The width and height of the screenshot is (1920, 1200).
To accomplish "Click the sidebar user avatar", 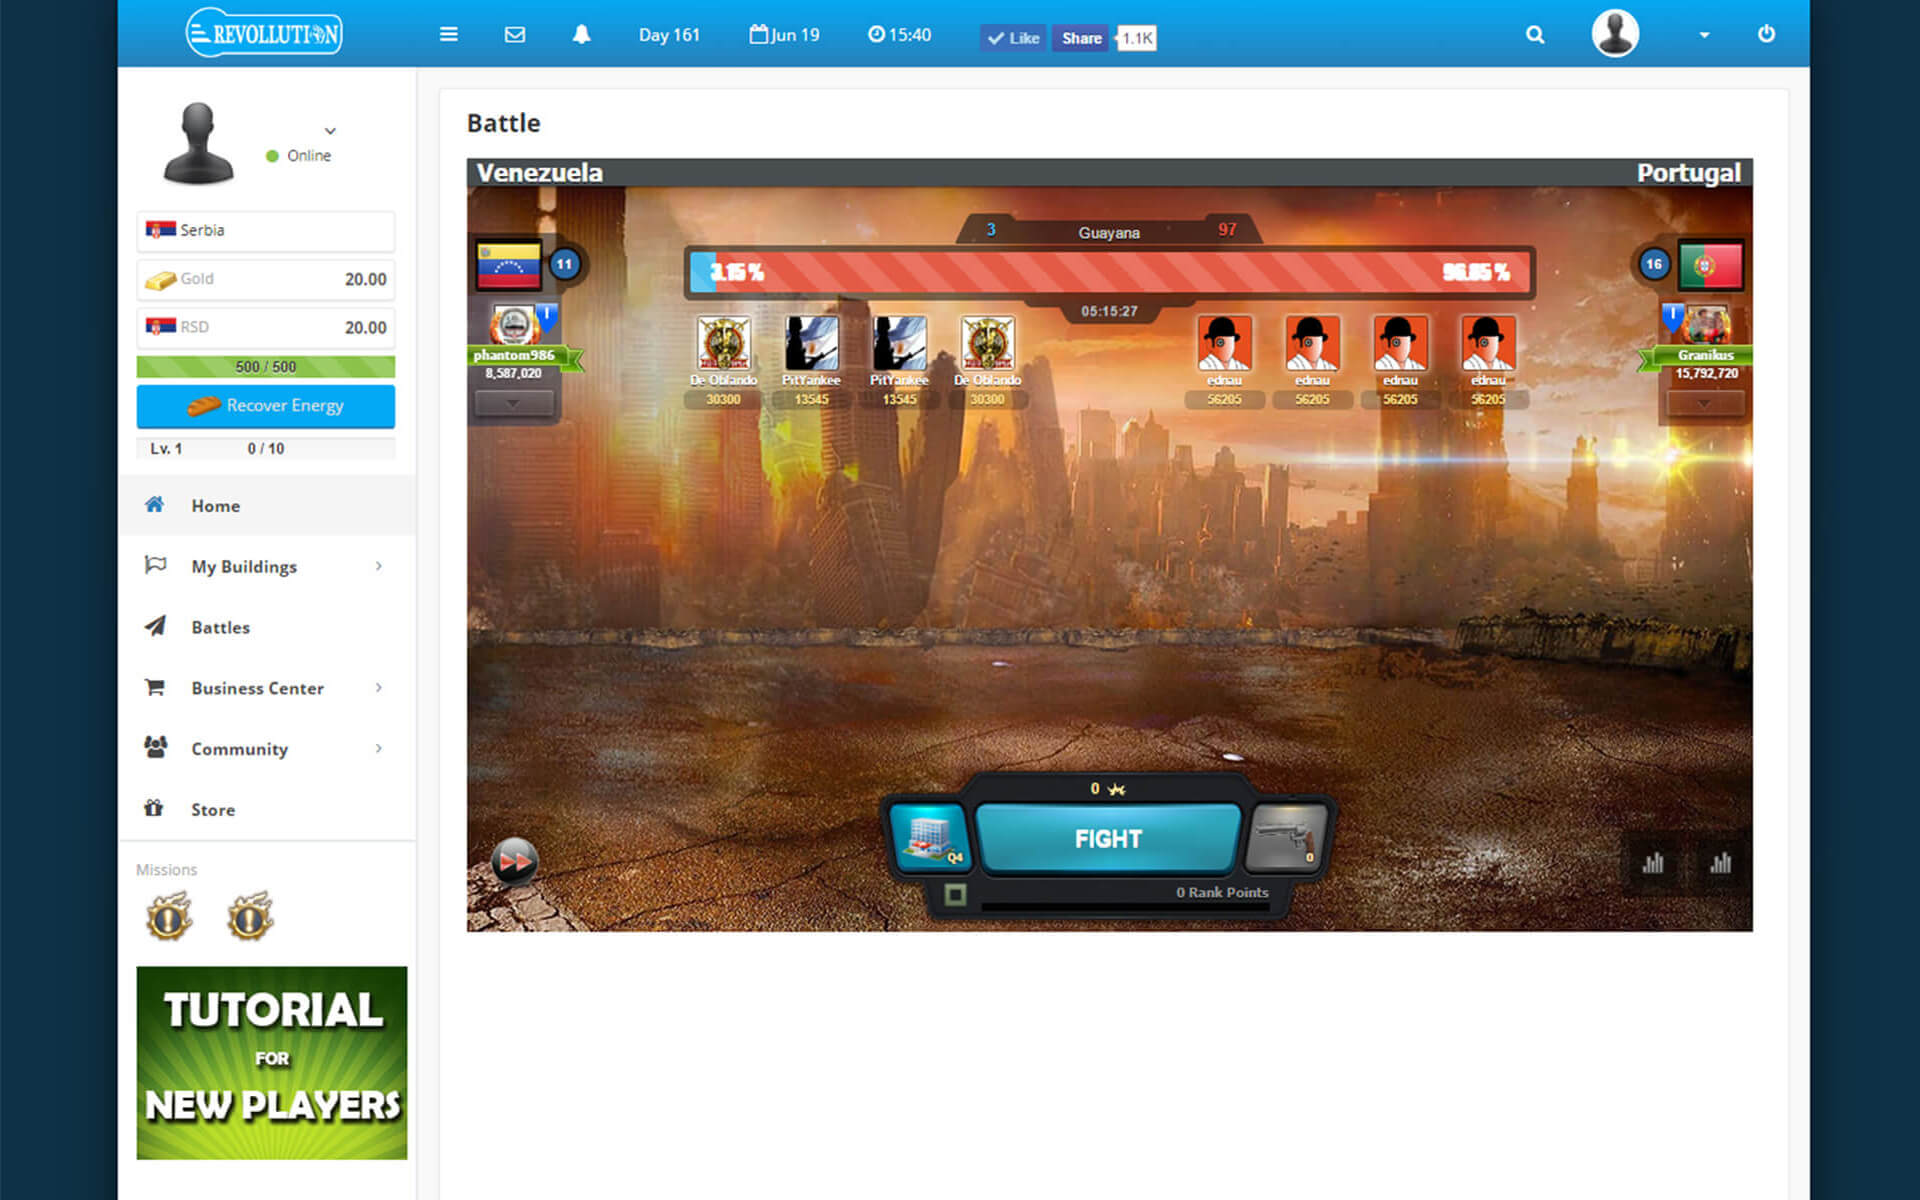I will 198,143.
